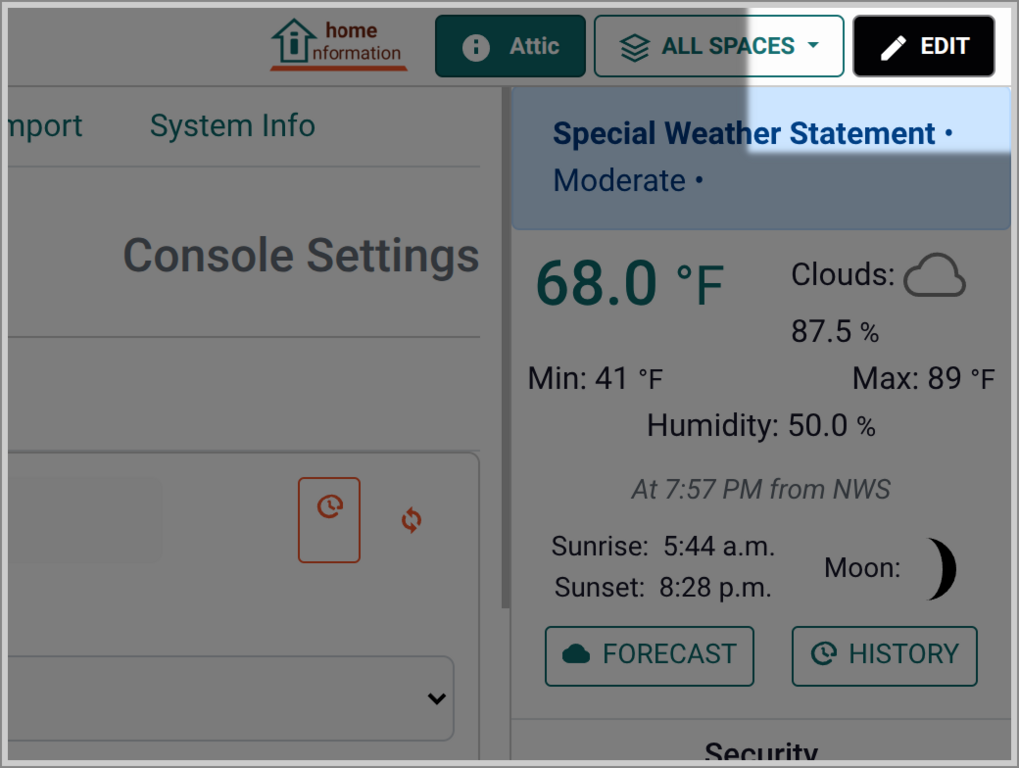This screenshot has width=1019, height=768.
Task: Switch to the System Info tab
Action: 232,125
